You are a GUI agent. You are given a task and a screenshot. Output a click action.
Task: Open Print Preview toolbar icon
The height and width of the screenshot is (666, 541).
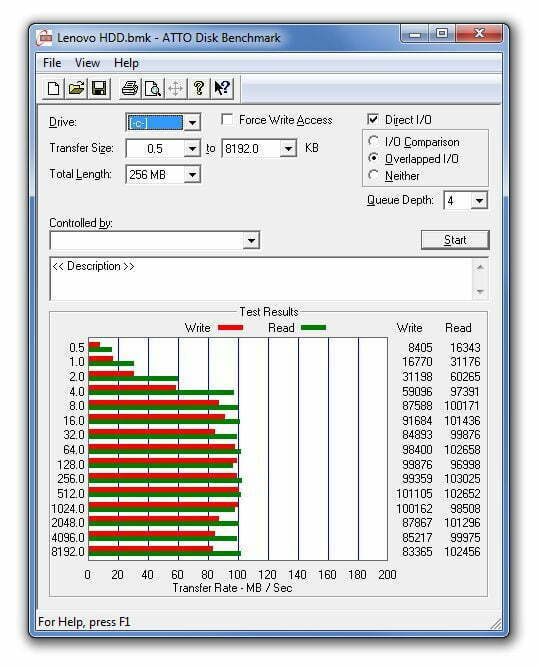pyautogui.click(x=153, y=89)
